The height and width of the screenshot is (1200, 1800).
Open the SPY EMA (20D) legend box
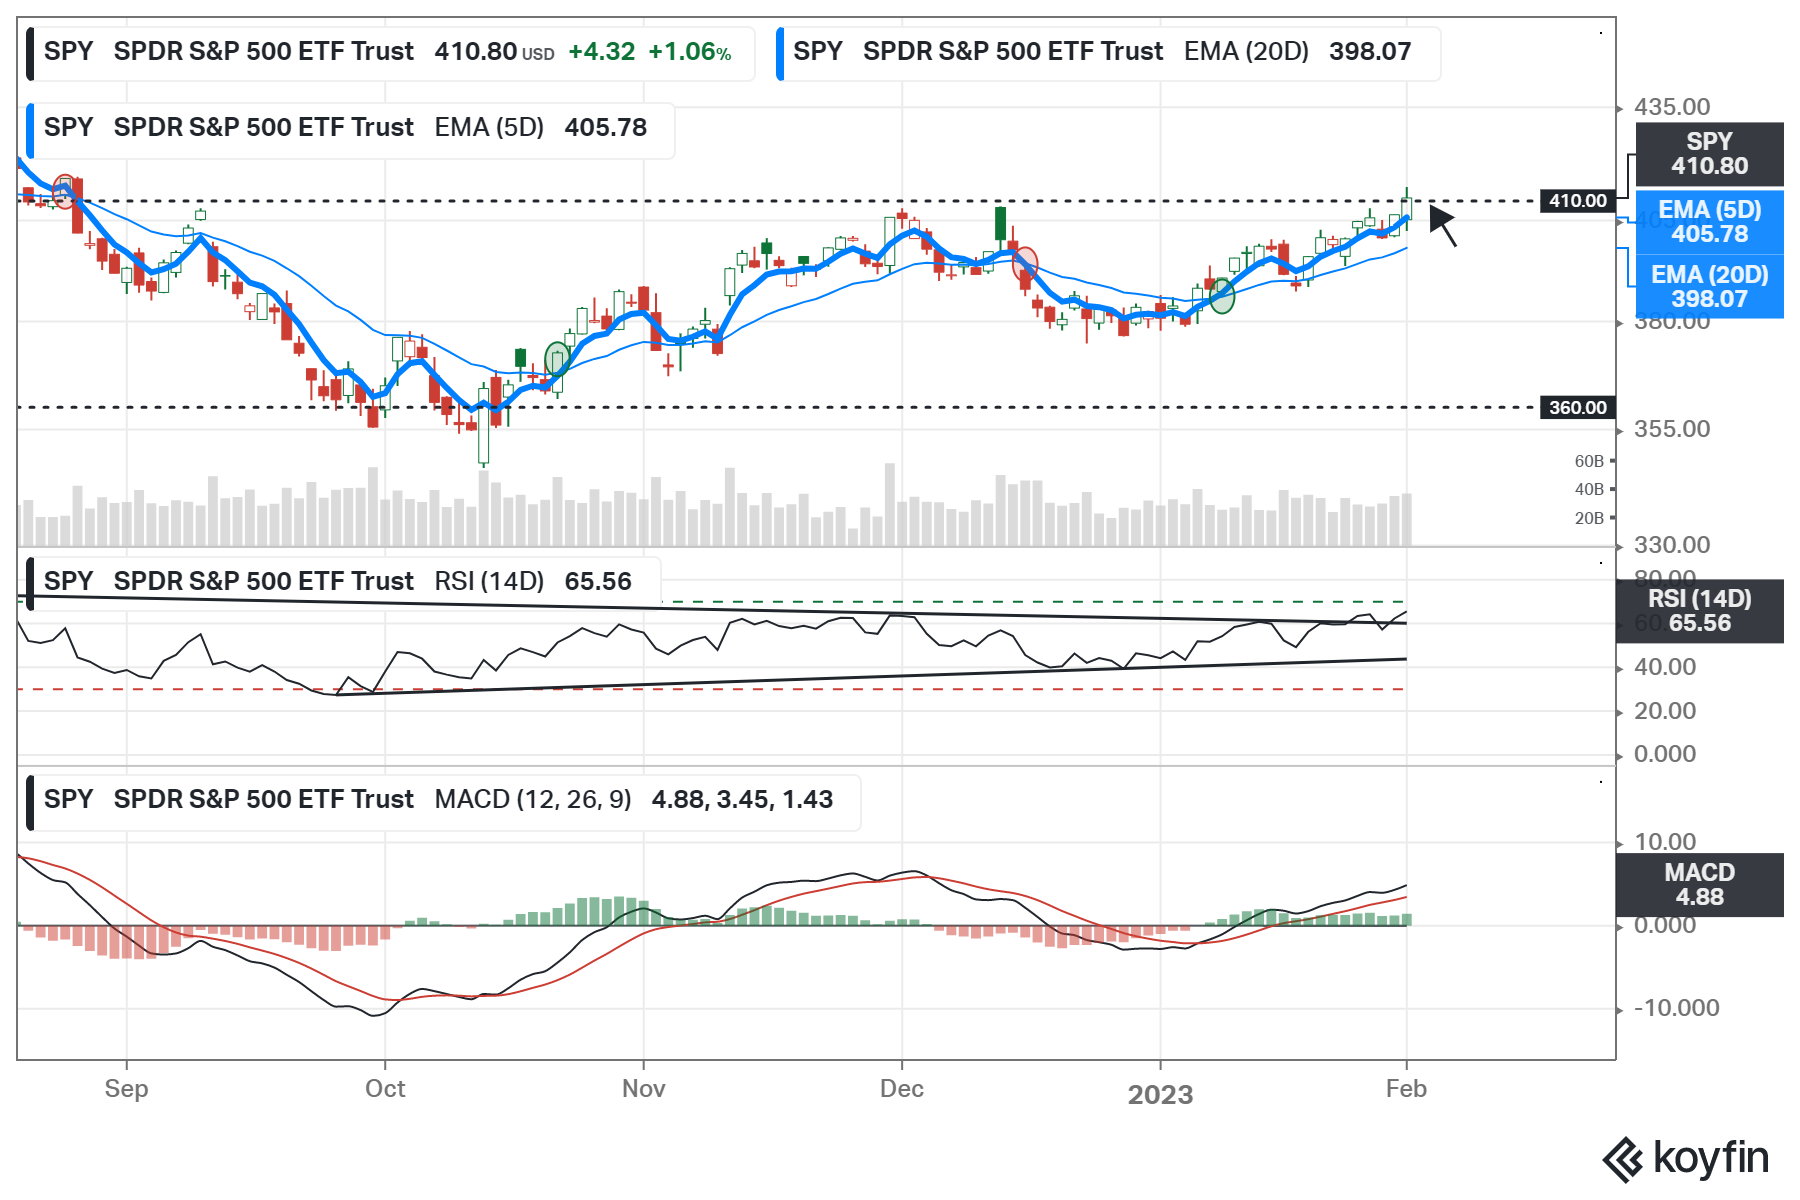point(1108,52)
